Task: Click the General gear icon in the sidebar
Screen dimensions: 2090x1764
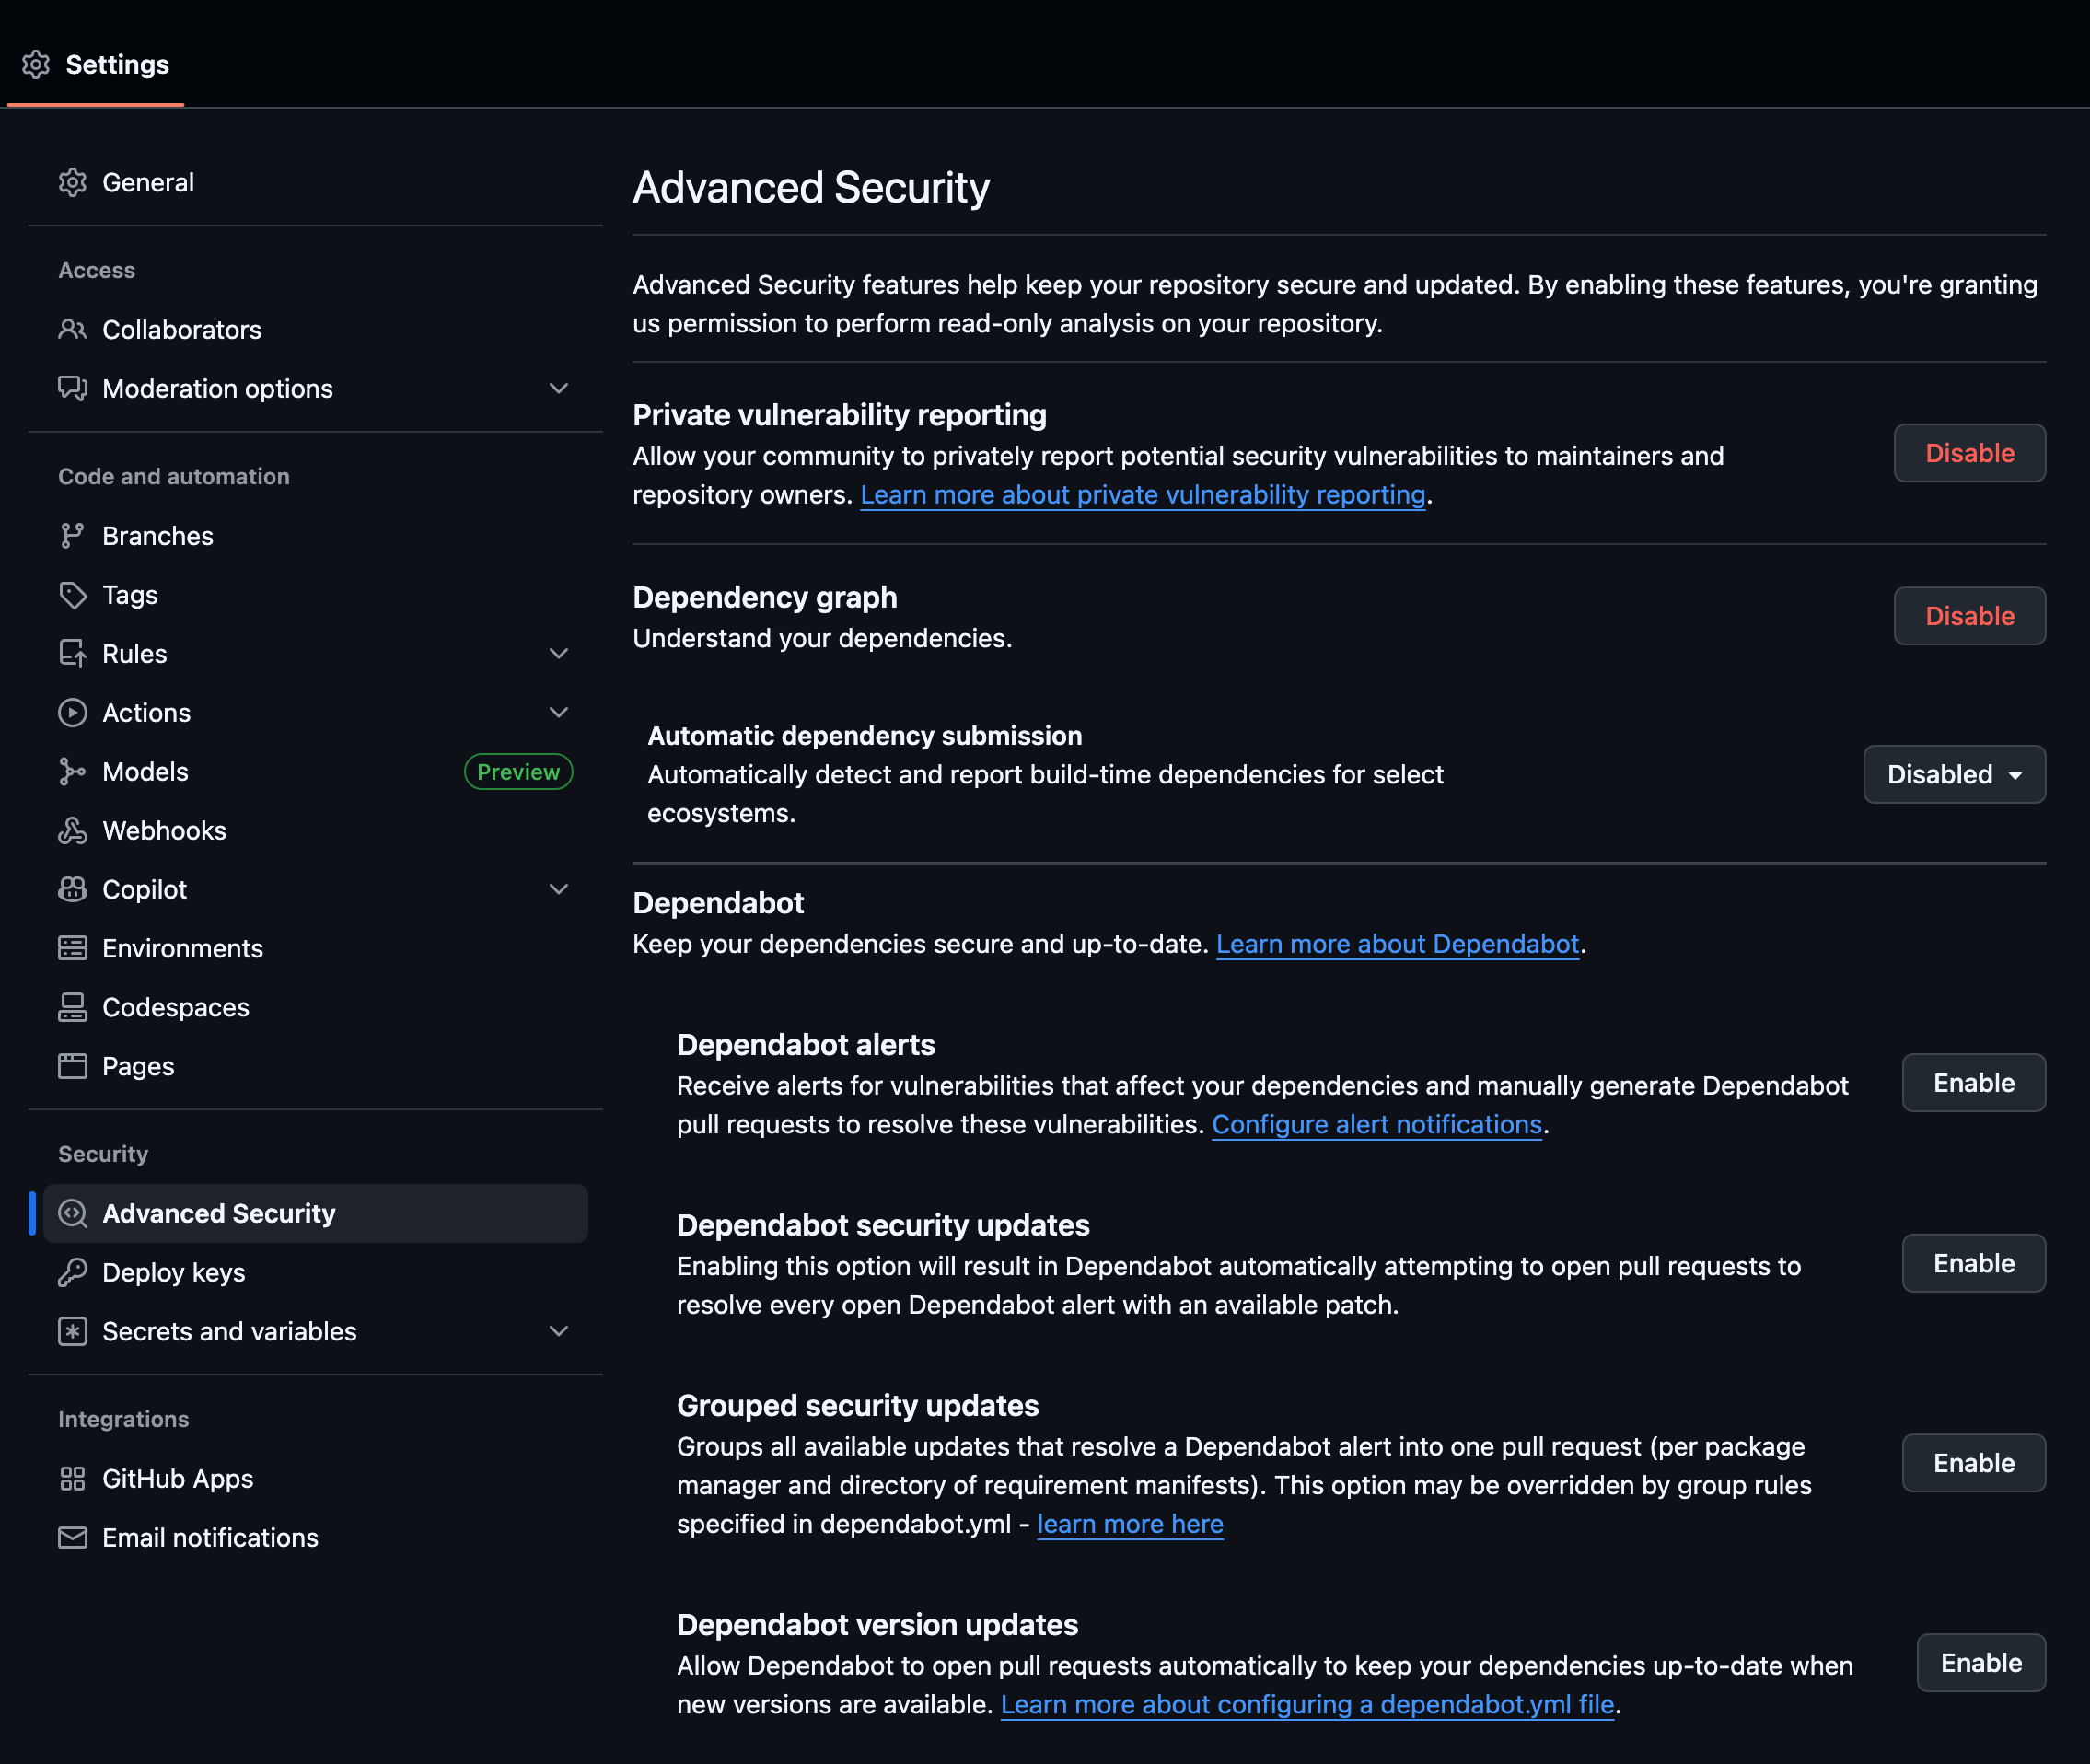Action: (72, 182)
